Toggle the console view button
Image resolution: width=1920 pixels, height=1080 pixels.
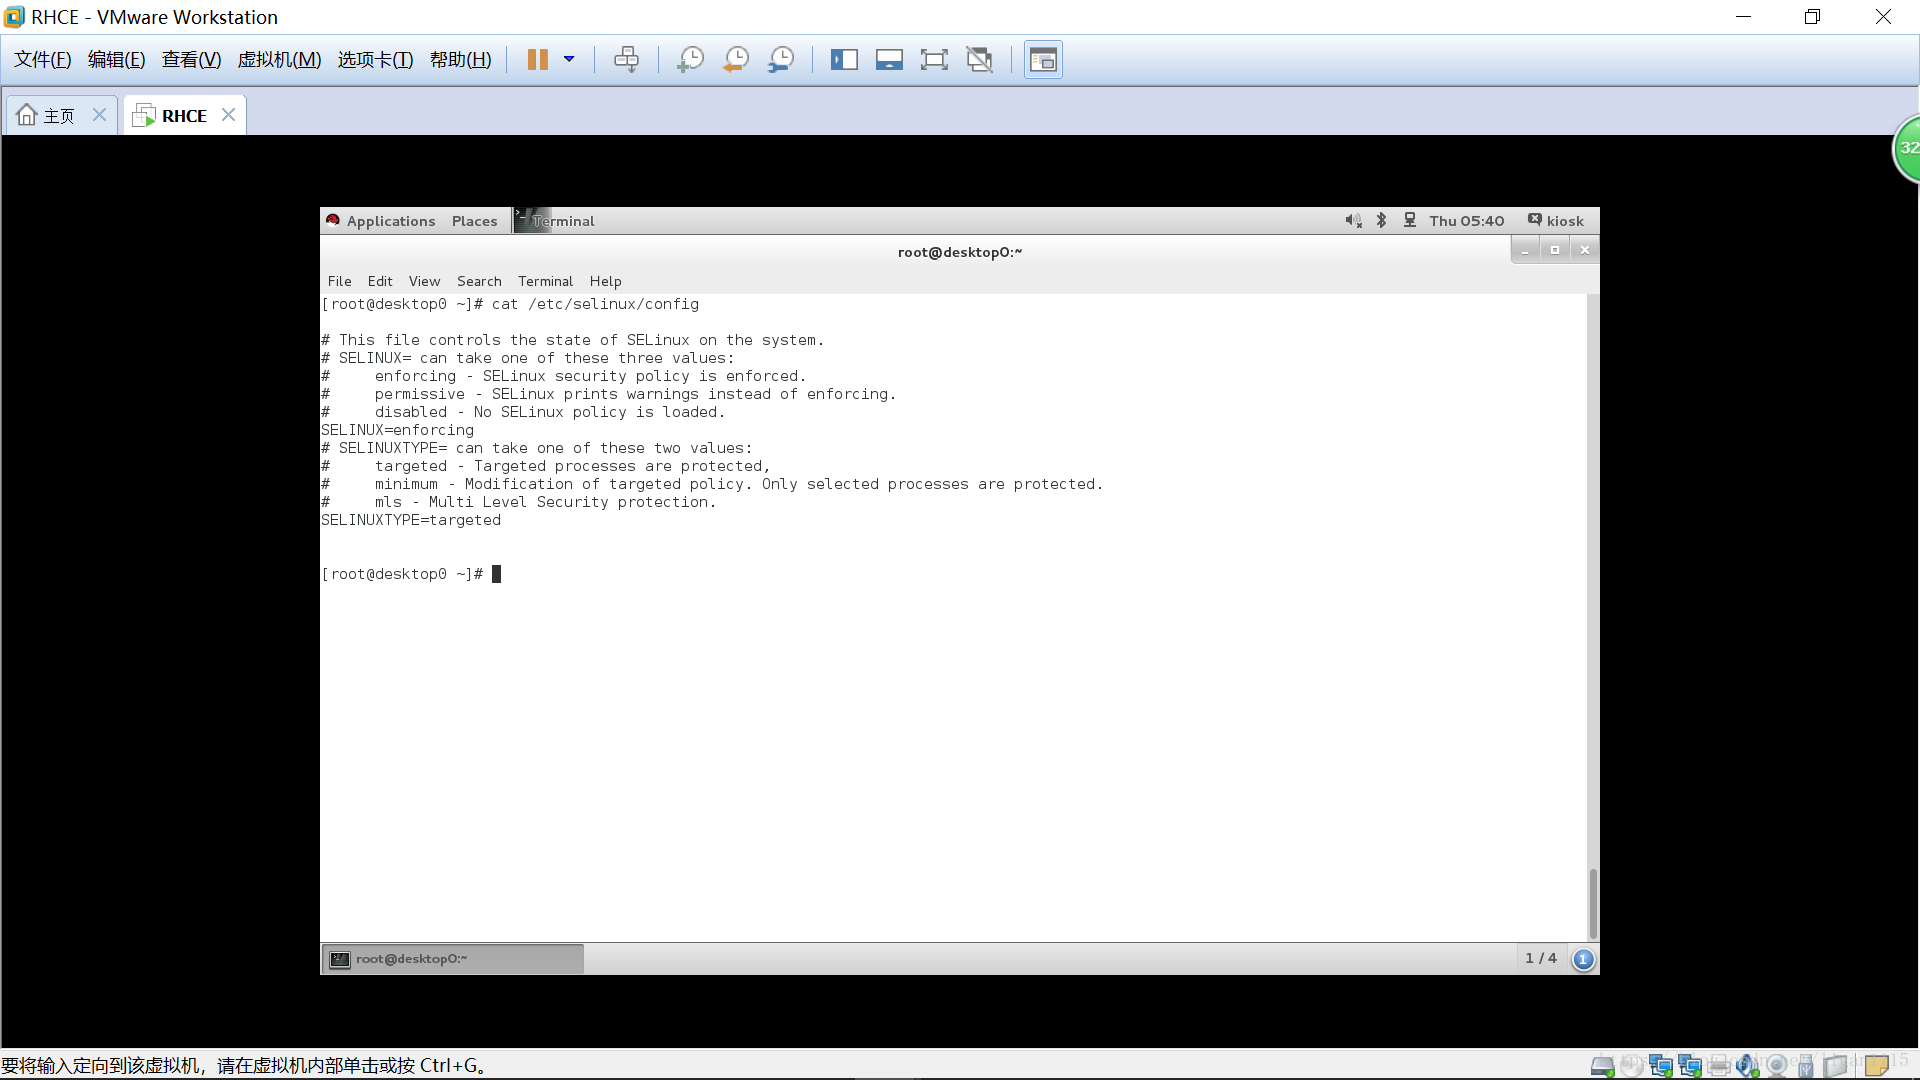point(1043,60)
